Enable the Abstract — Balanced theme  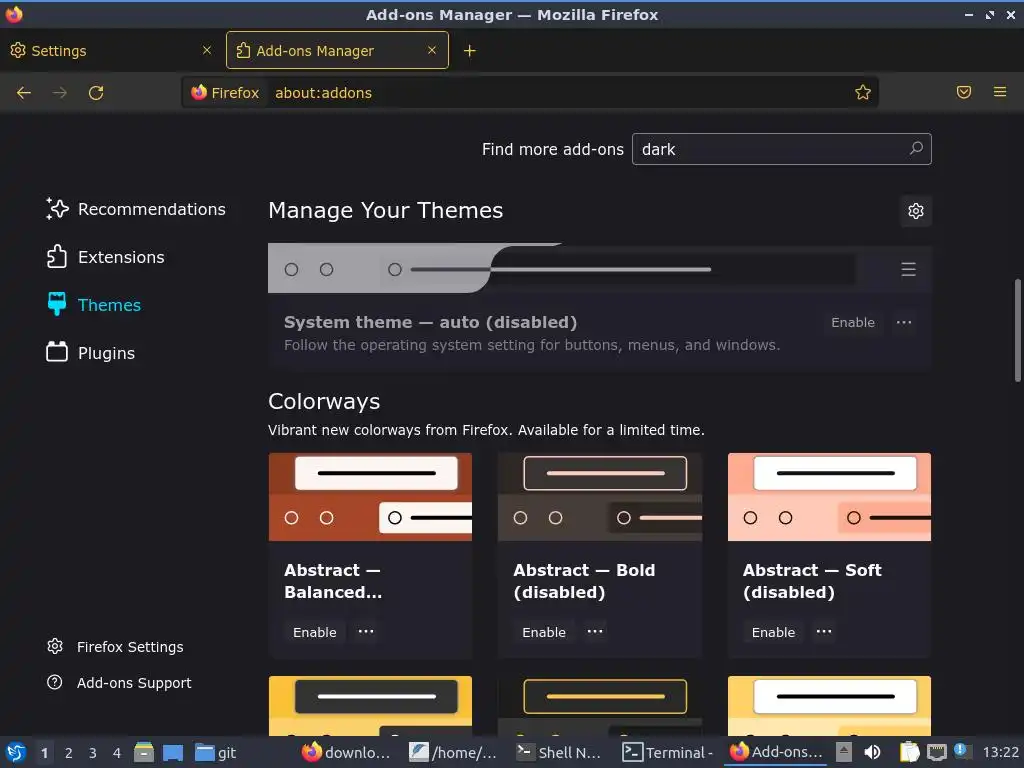315,632
